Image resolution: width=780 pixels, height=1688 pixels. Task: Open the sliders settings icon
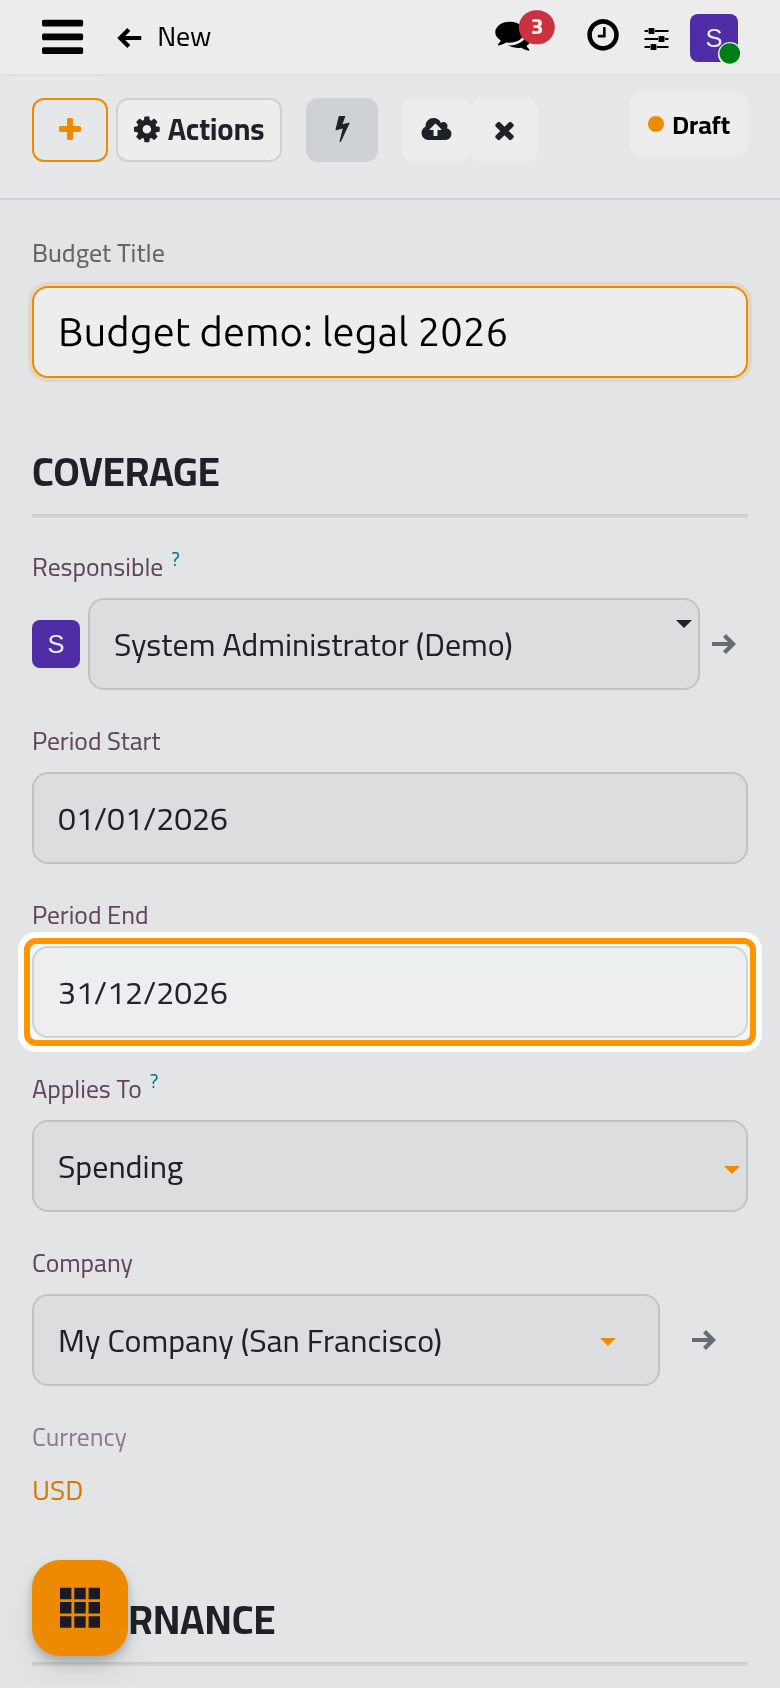656,39
